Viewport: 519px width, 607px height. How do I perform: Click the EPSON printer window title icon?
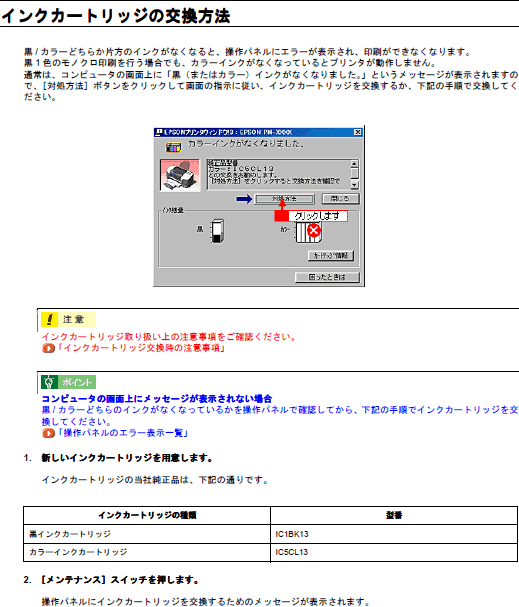pyautogui.click(x=158, y=132)
